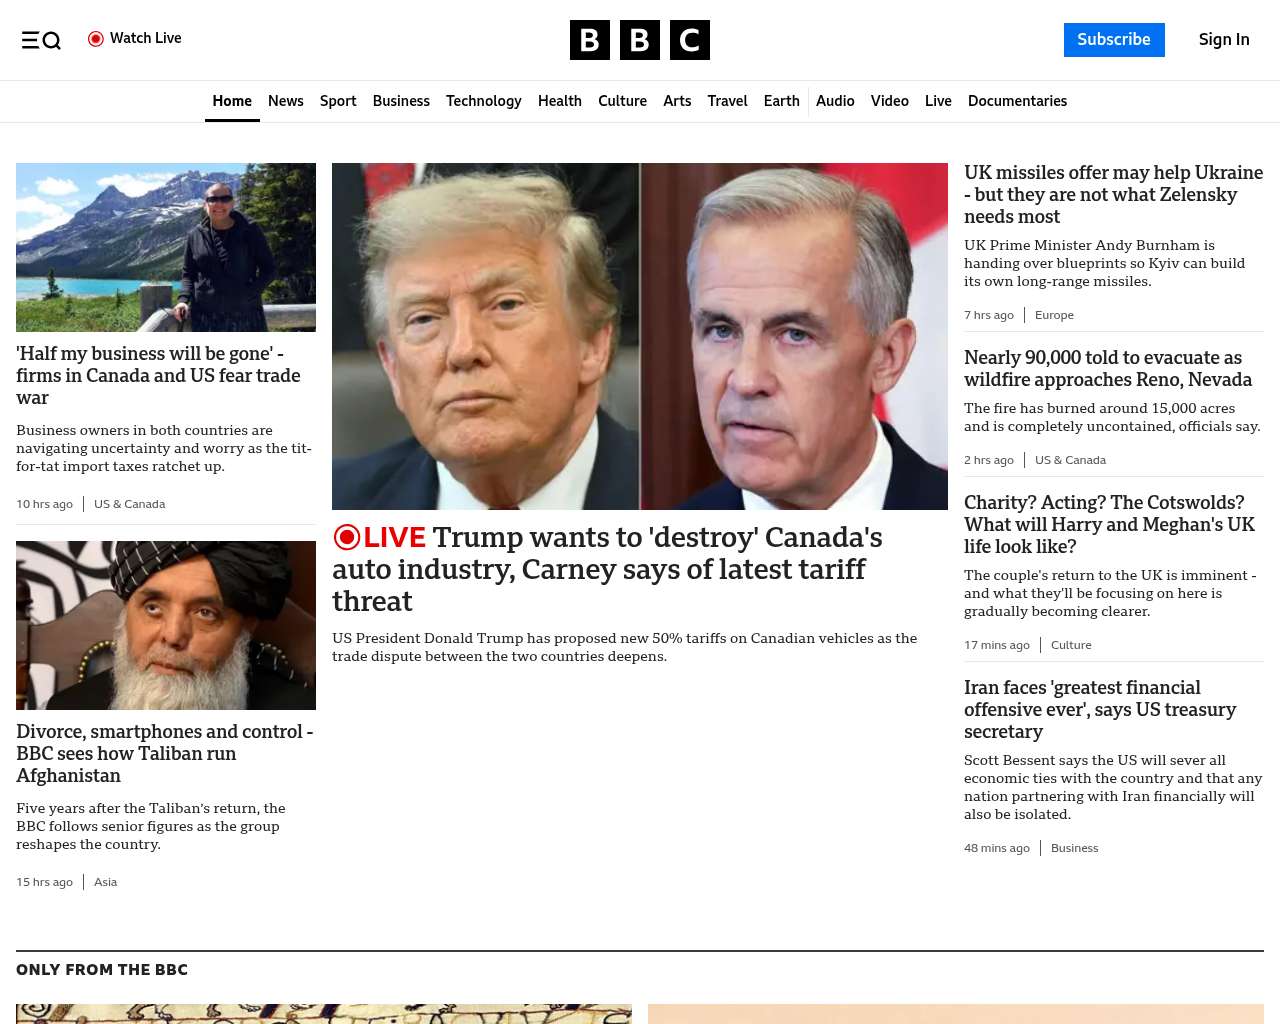Open the Audio section

coord(835,101)
